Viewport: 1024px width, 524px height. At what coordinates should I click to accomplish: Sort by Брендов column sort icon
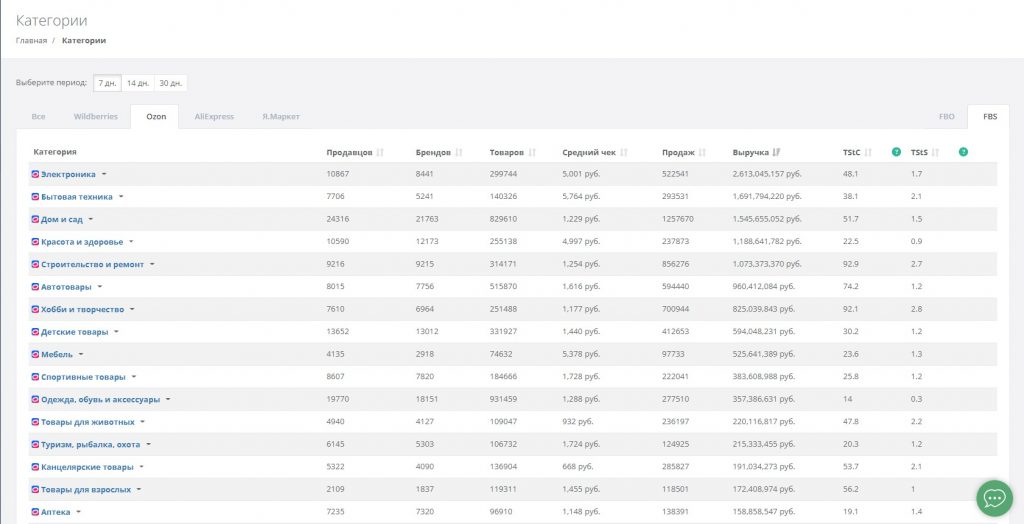(x=459, y=153)
